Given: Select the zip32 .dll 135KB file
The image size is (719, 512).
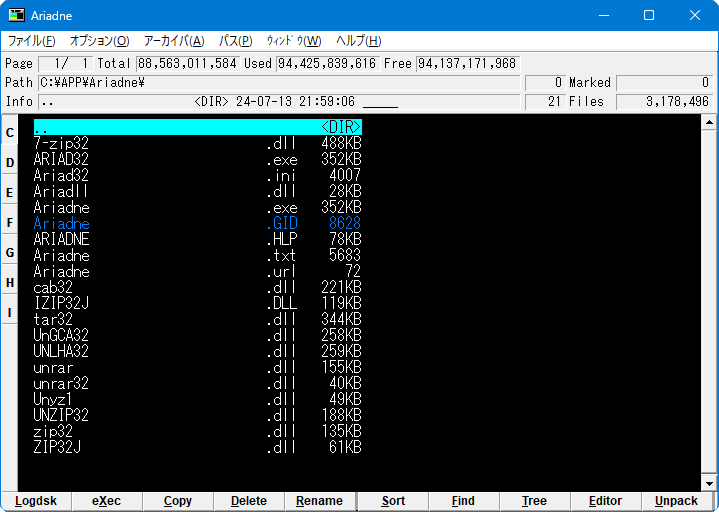Looking at the screenshot, I should 198,431.
